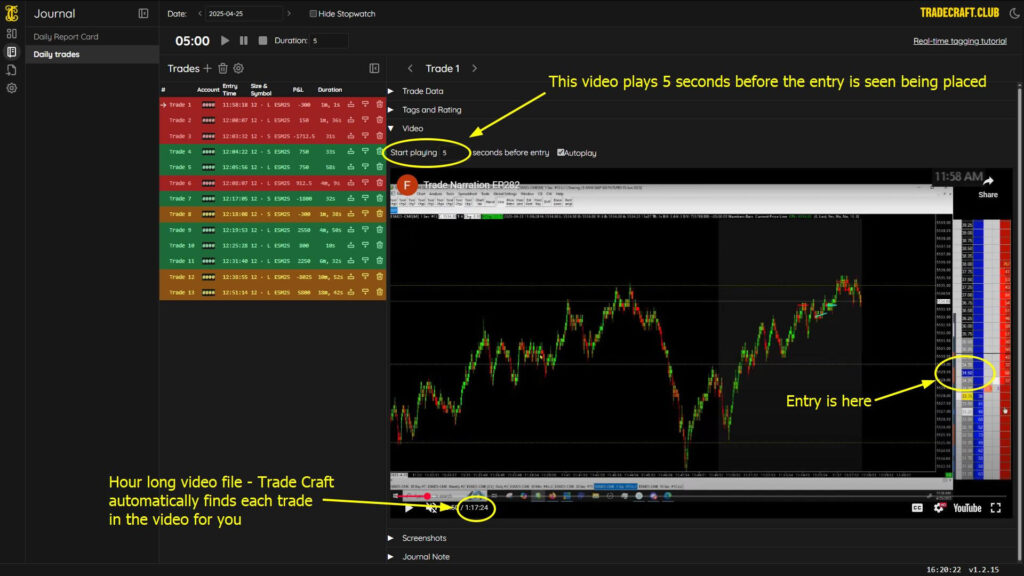Click the tray icon in the Trade 2 row
The width and height of the screenshot is (1024, 576).
point(351,120)
